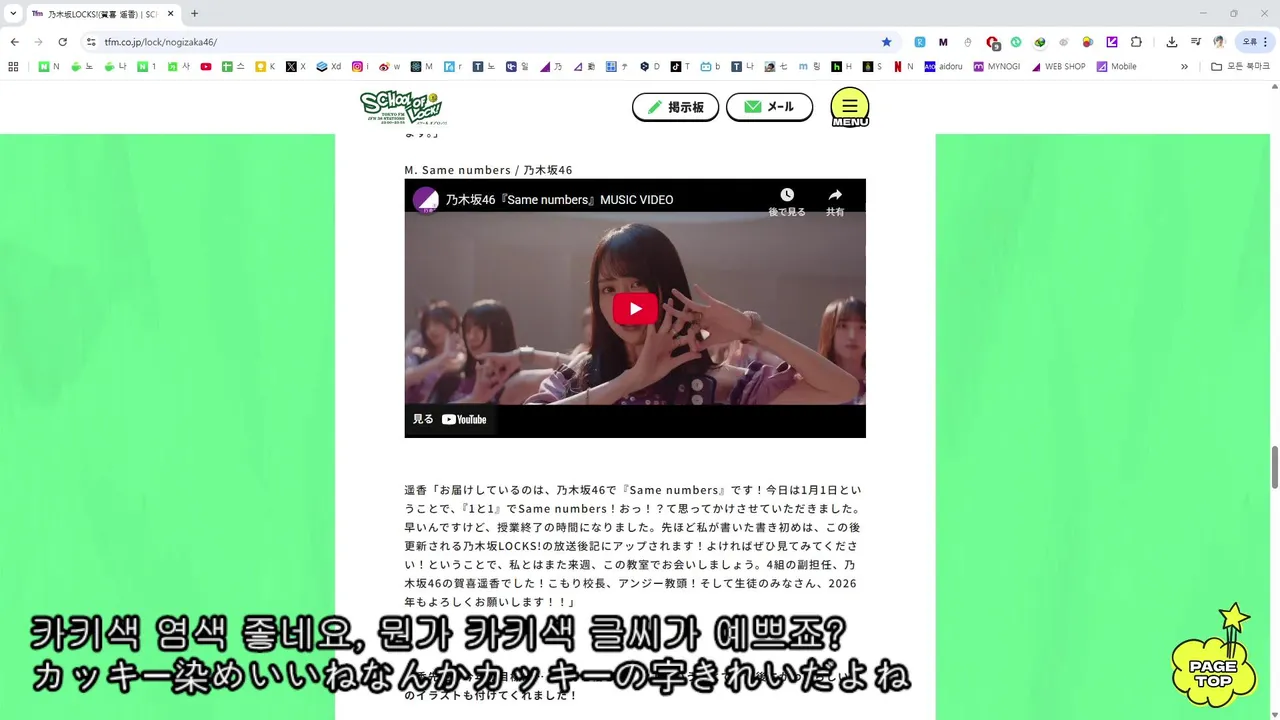Open the aidoru bookmark
1280x720 pixels.
(x=943, y=67)
